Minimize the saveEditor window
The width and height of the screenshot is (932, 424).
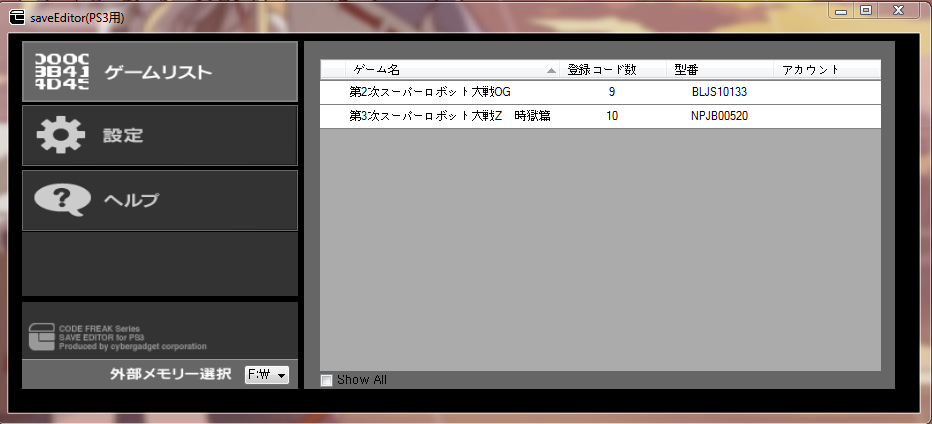click(x=841, y=11)
